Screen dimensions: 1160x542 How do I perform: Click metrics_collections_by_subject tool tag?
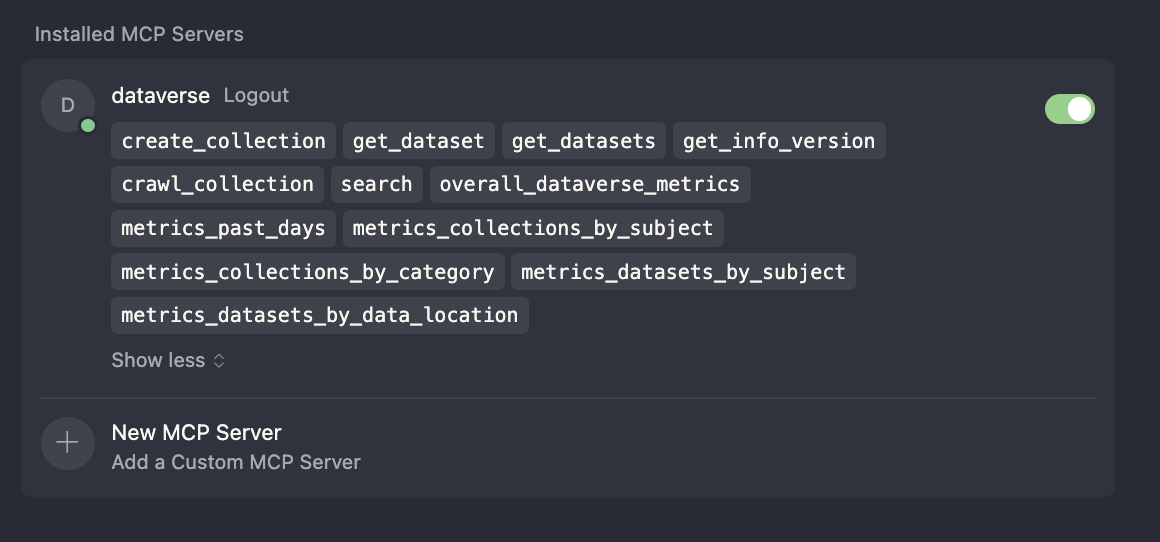pyautogui.click(x=533, y=228)
